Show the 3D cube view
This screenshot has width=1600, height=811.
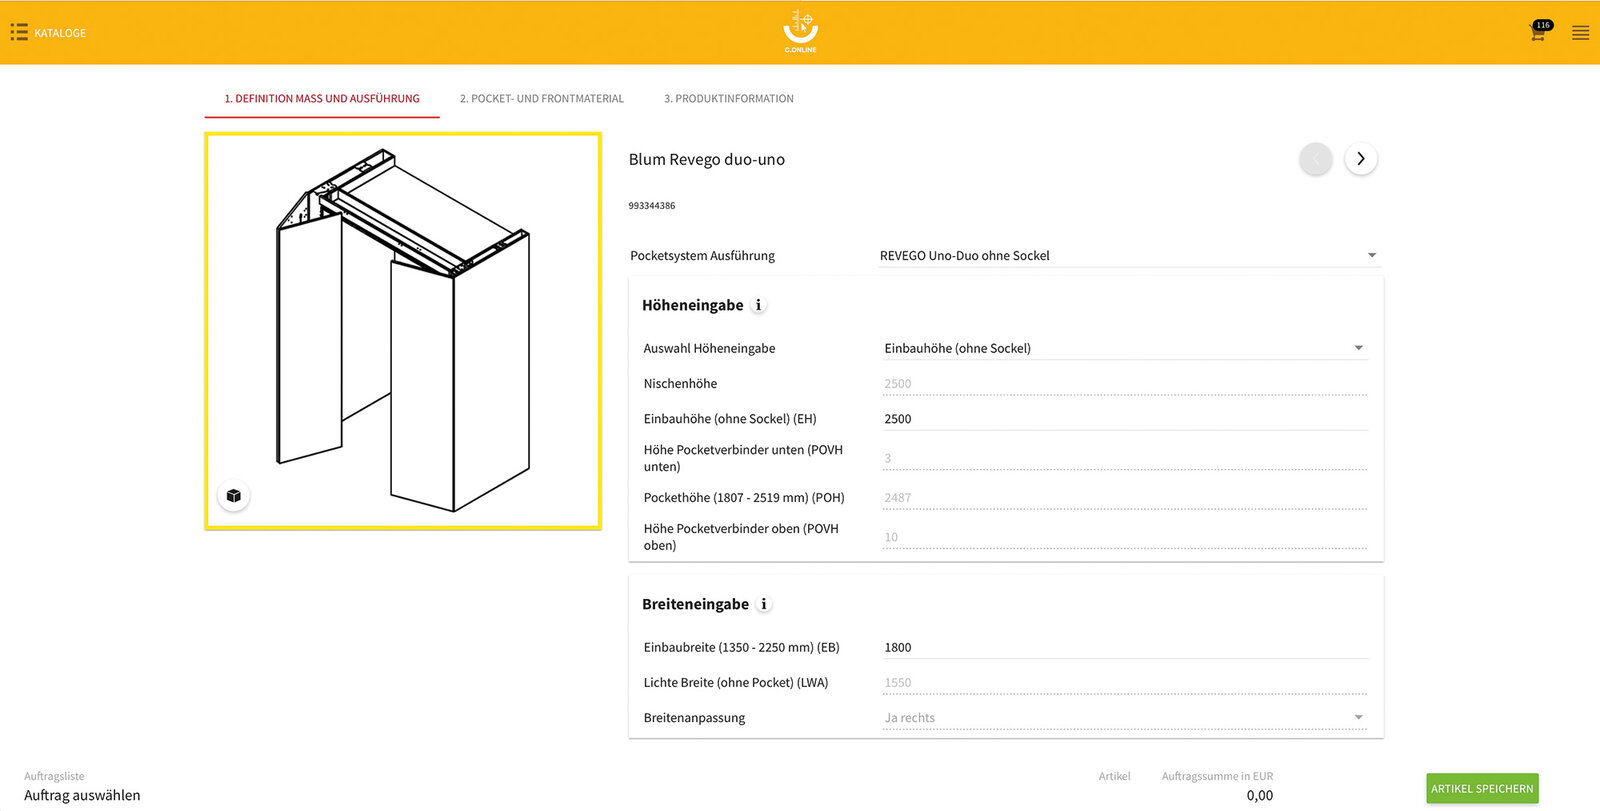234,496
